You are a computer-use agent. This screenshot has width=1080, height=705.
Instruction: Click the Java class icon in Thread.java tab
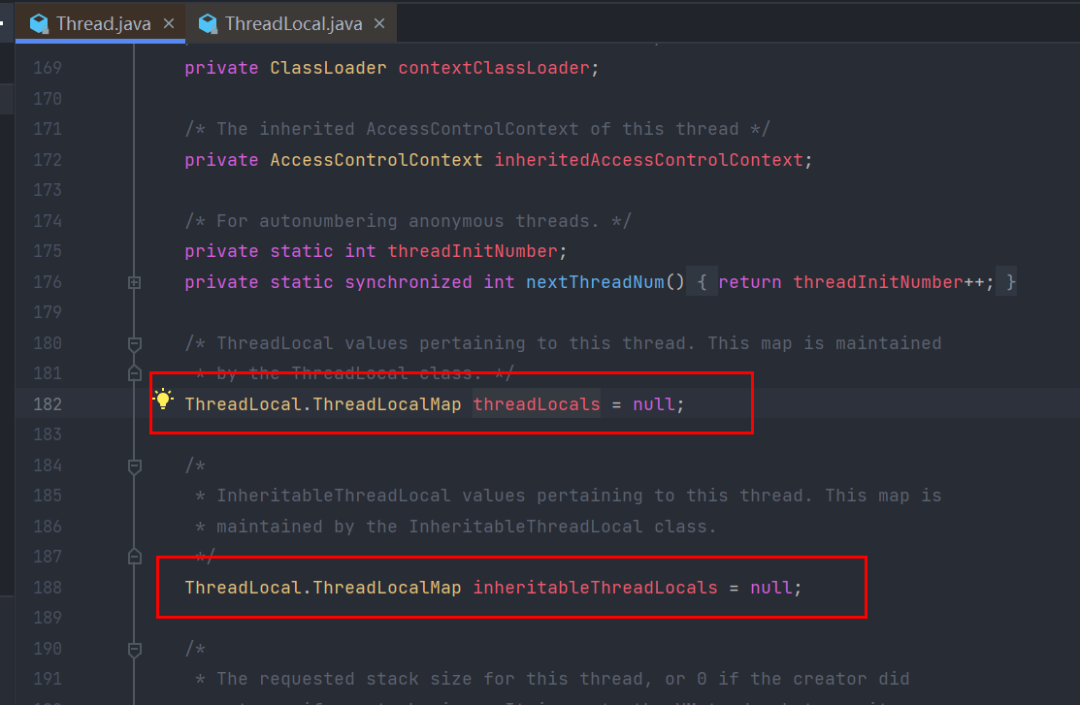[x=40, y=22]
